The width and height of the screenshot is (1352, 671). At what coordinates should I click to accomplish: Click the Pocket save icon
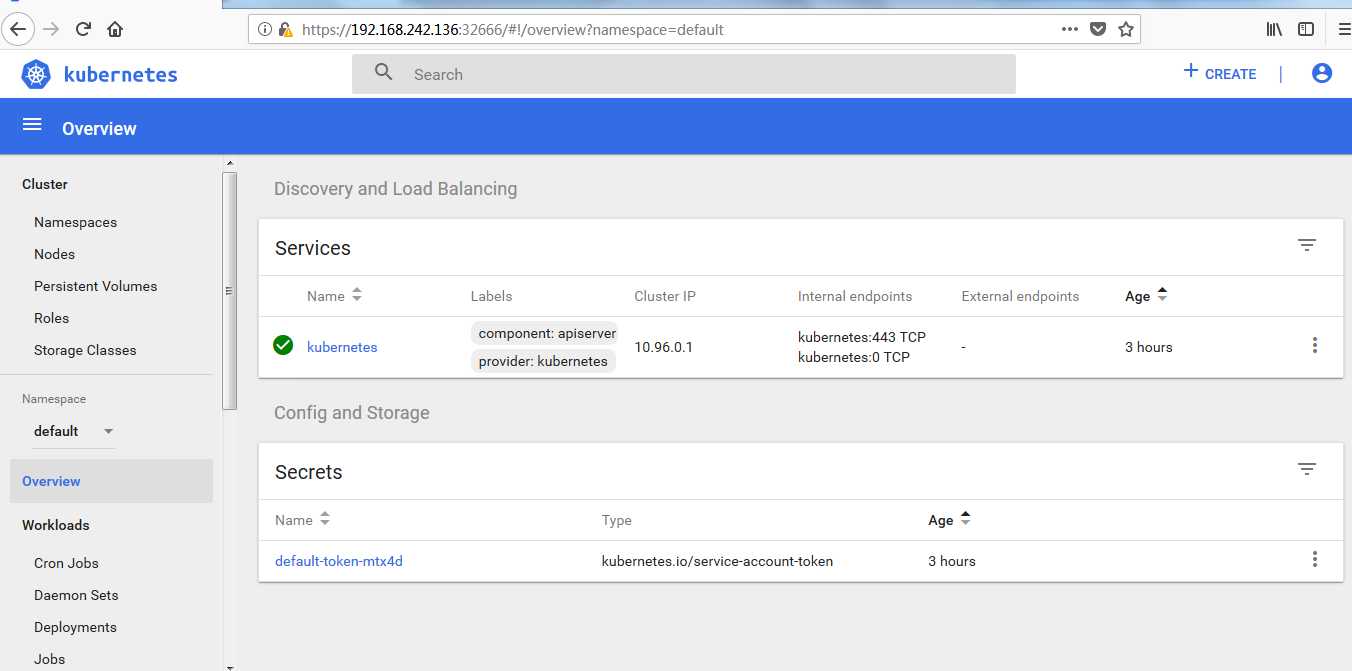pyautogui.click(x=1098, y=29)
